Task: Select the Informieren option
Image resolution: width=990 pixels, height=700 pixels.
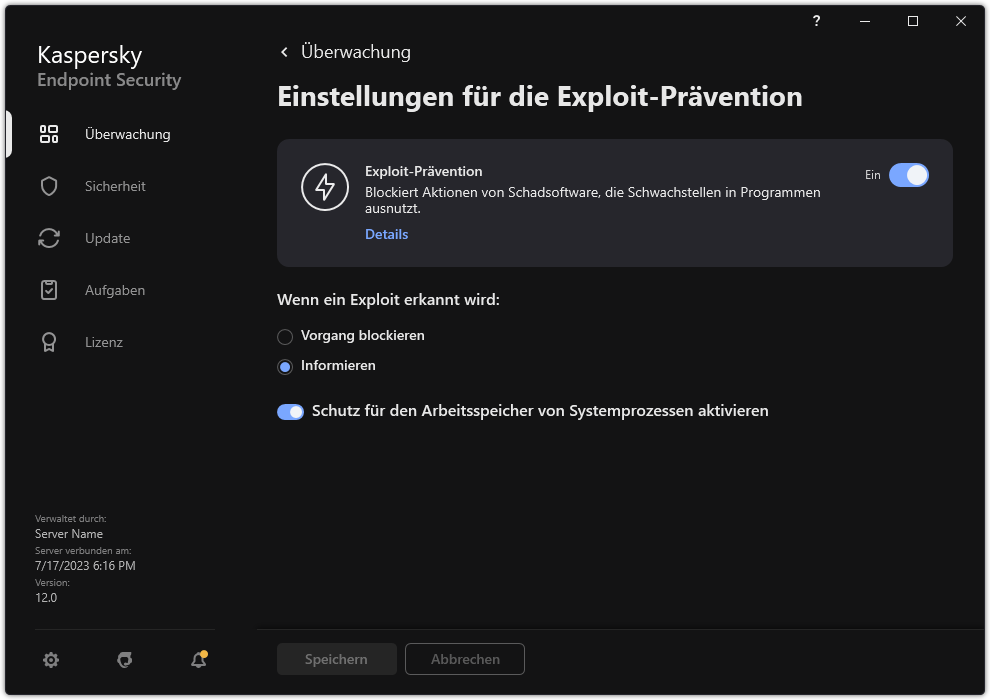Action: [285, 366]
